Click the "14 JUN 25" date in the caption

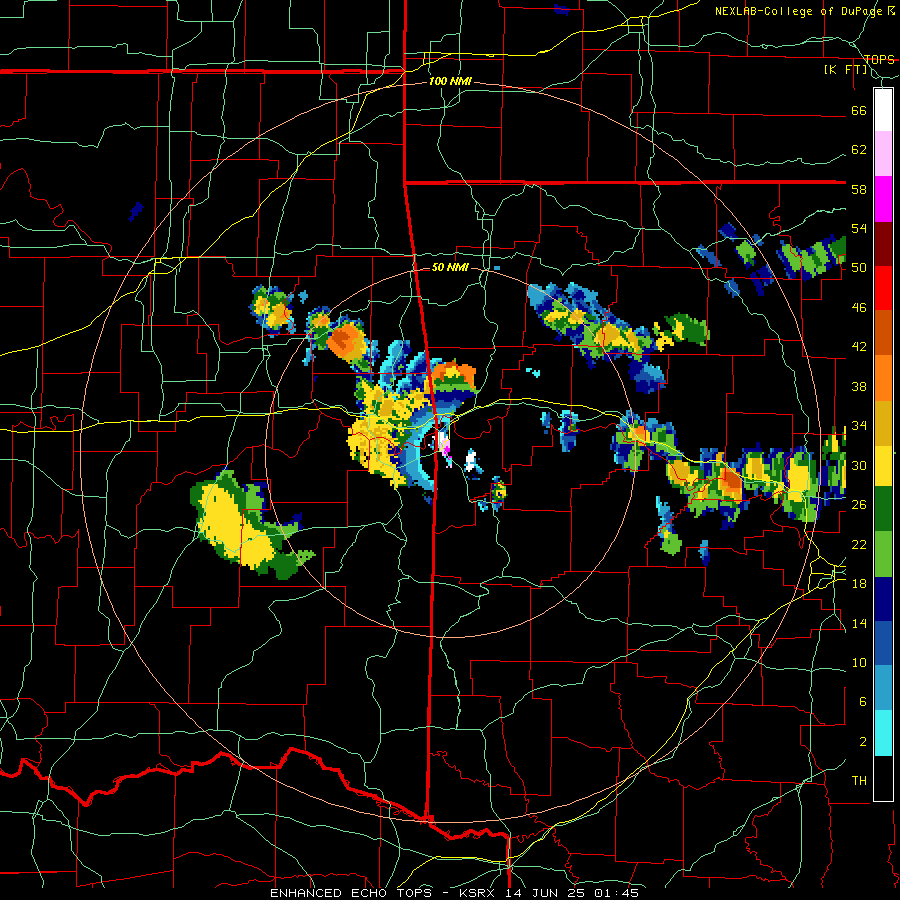545,893
